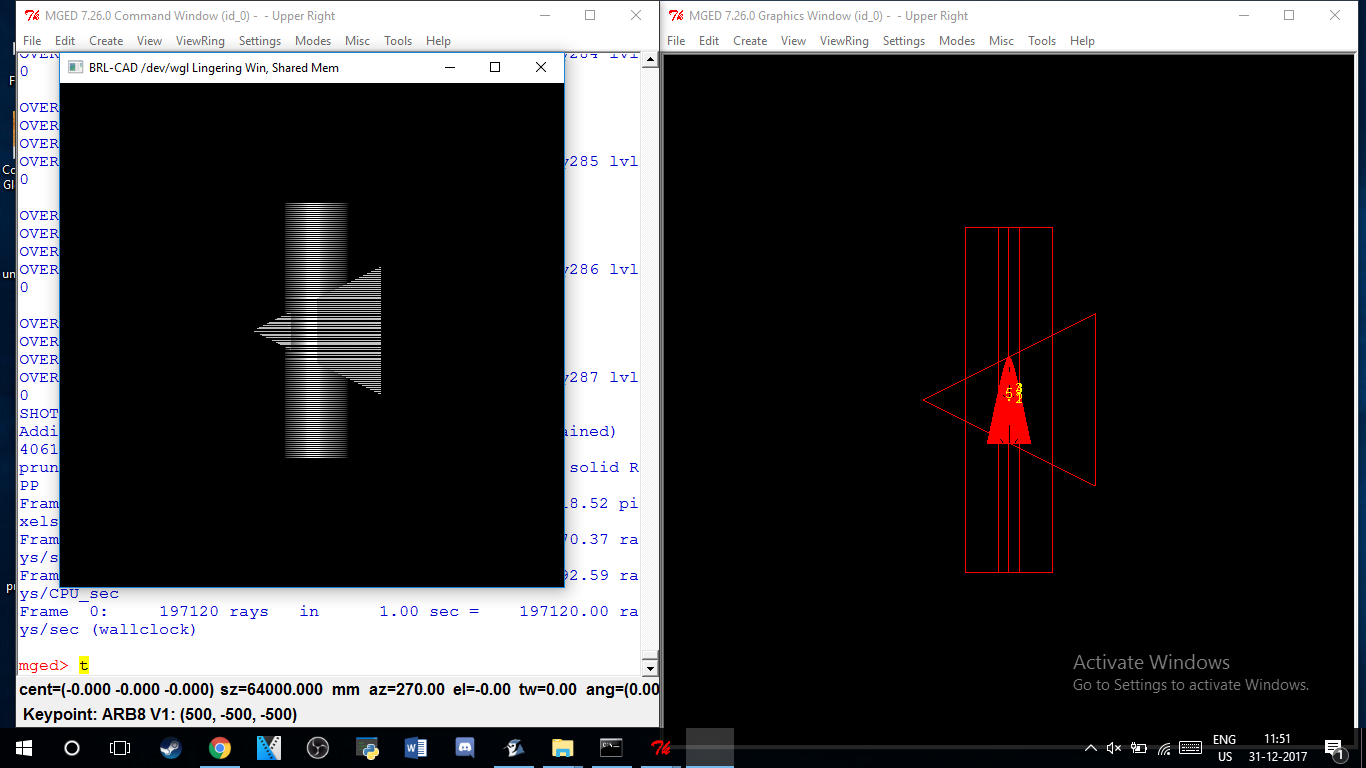Open the Windows Start menu
The width and height of the screenshot is (1366, 768).
click(24, 747)
